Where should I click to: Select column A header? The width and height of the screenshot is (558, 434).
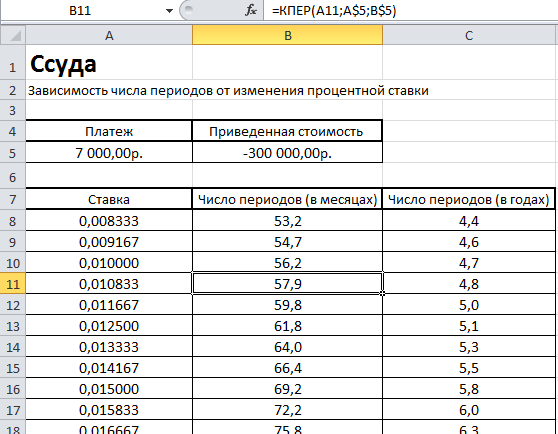(109, 35)
